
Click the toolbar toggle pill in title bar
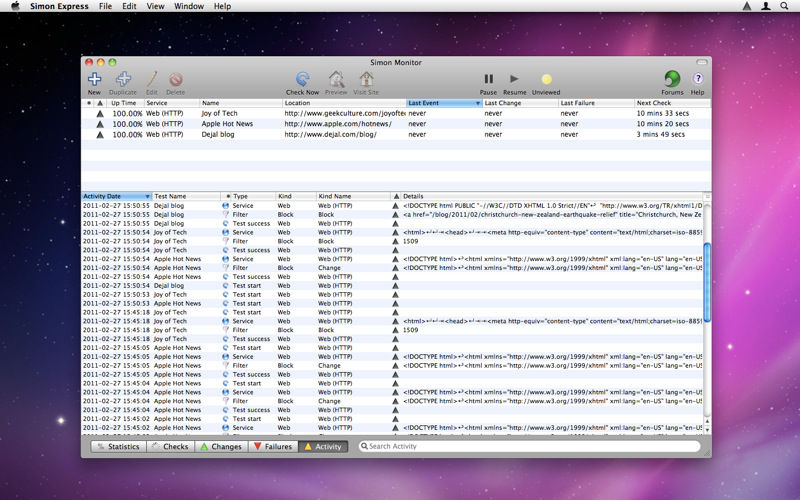702,62
